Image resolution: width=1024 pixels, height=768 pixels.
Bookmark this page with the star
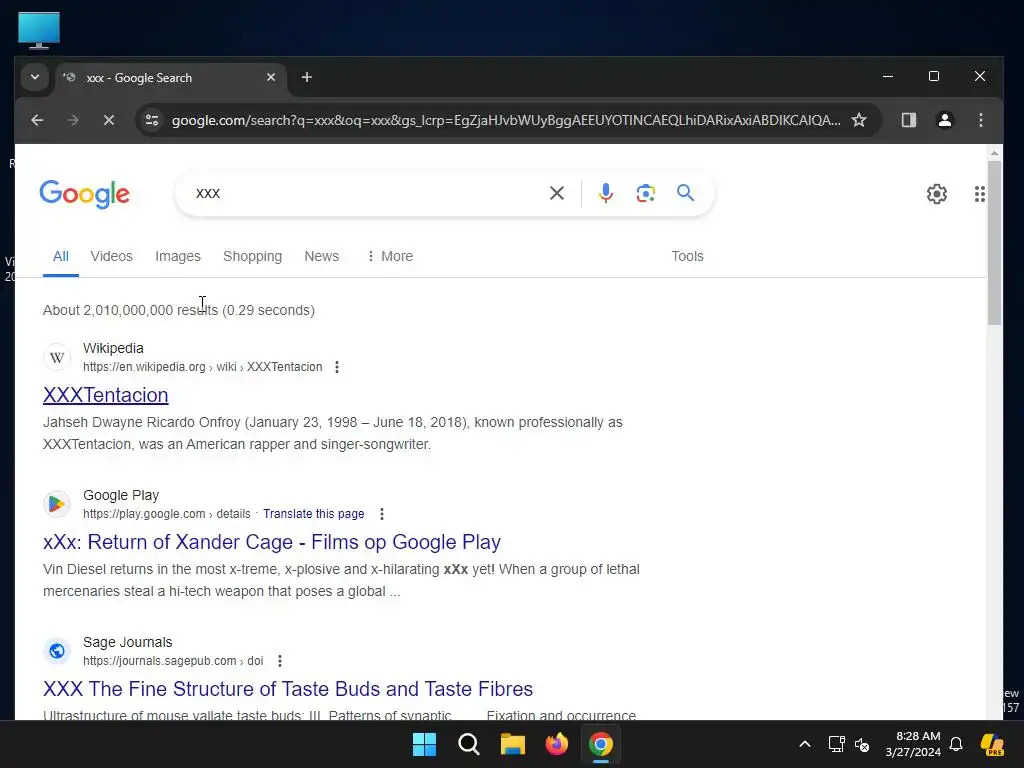(x=859, y=120)
